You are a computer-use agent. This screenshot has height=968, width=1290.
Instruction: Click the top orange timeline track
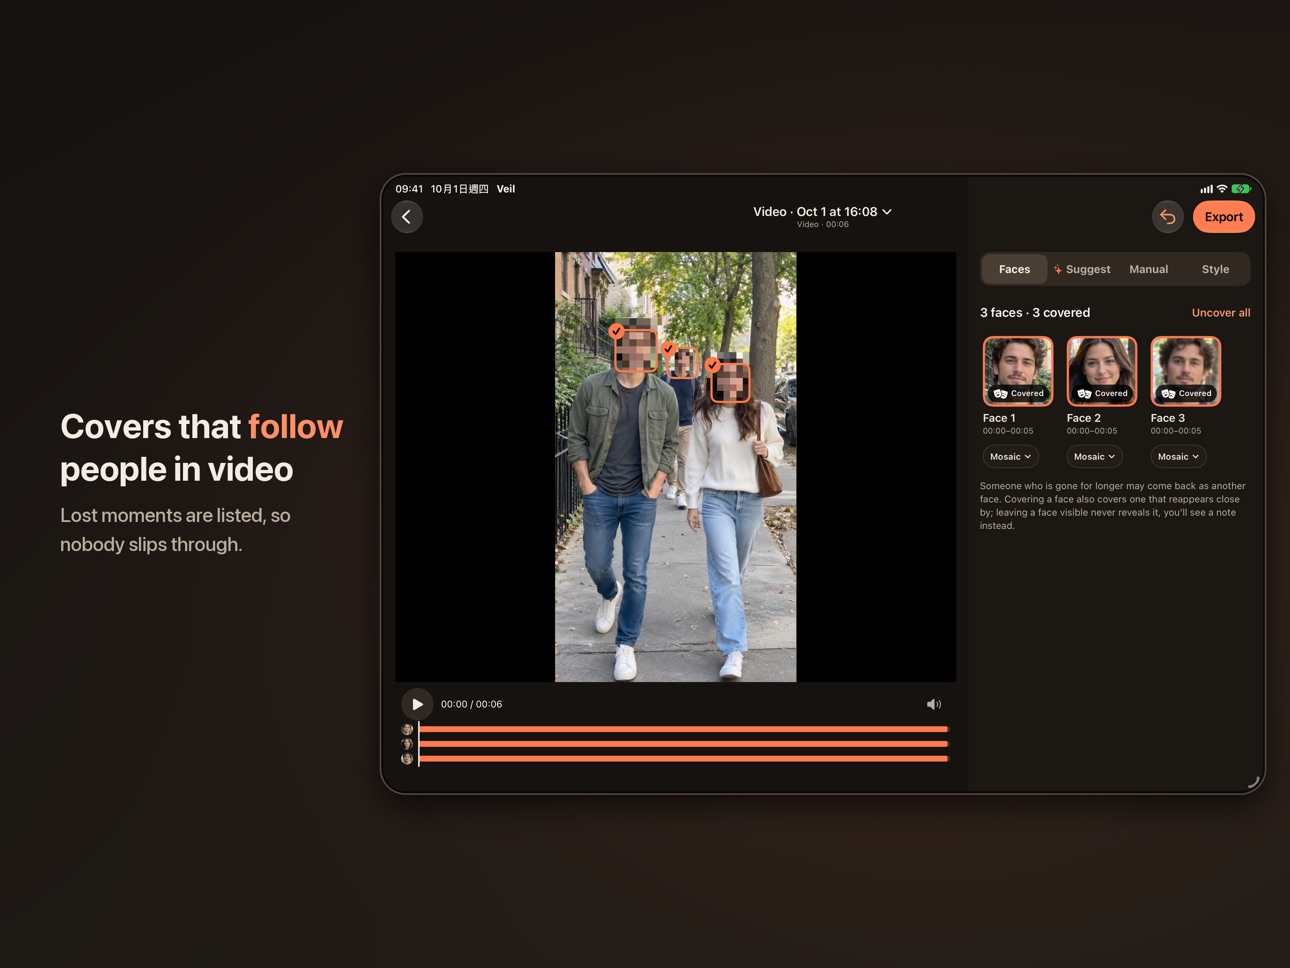pos(683,729)
